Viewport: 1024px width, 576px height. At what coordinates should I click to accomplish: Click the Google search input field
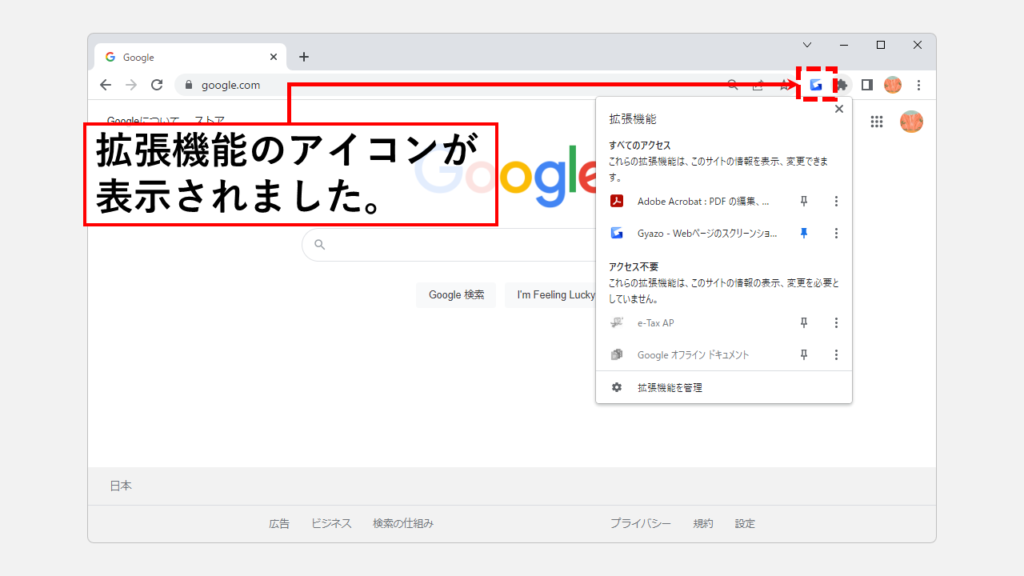[x=450, y=244]
